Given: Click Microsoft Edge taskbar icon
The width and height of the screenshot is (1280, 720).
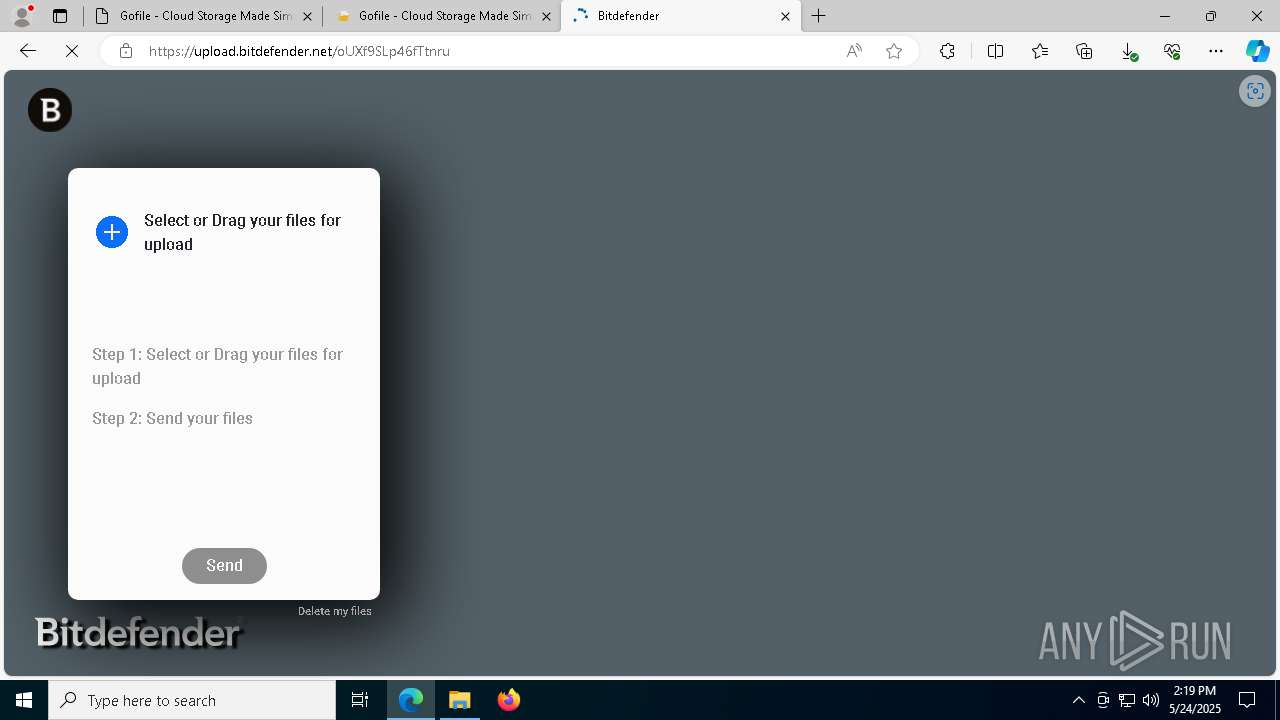Looking at the screenshot, I should [x=411, y=700].
